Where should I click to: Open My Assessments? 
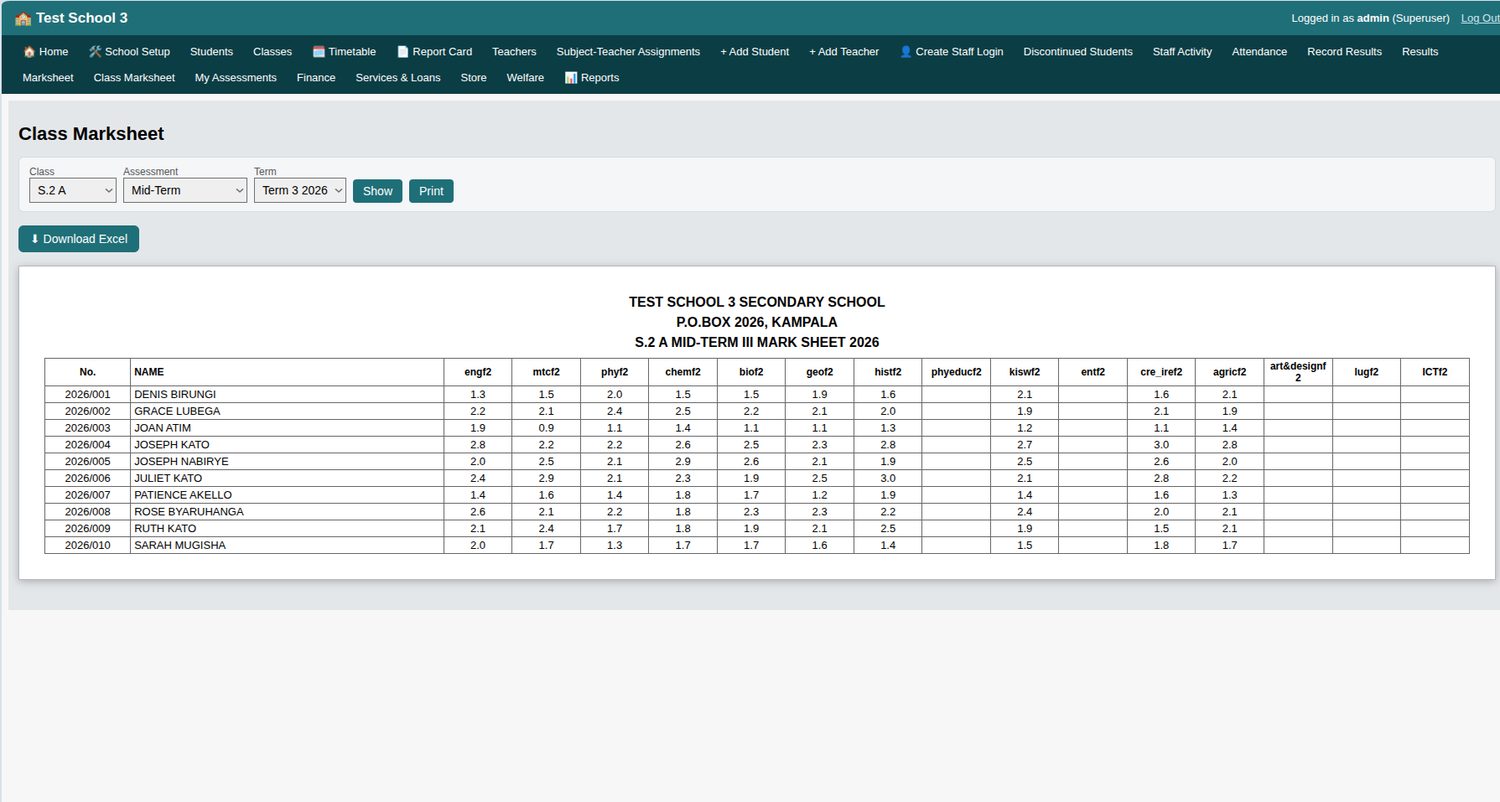point(236,77)
